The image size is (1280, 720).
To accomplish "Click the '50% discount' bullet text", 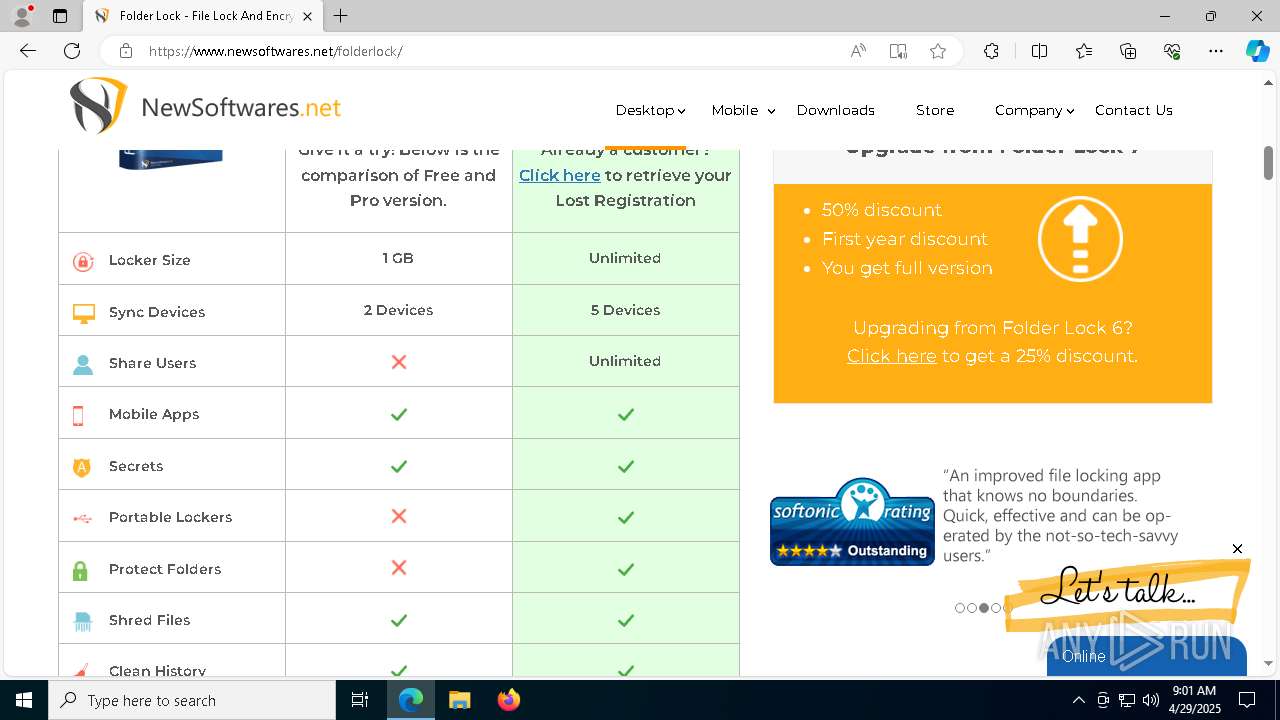I will coord(882,210).
